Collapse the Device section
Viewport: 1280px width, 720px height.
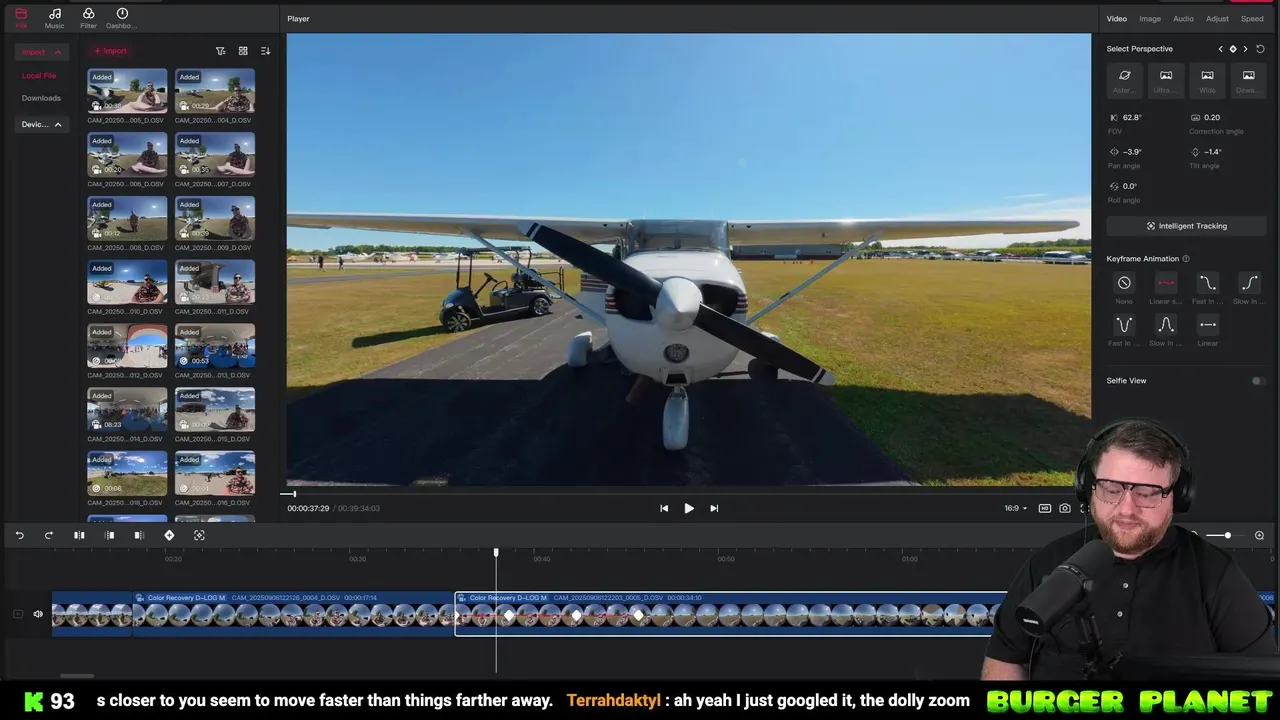pyautogui.click(x=41, y=124)
